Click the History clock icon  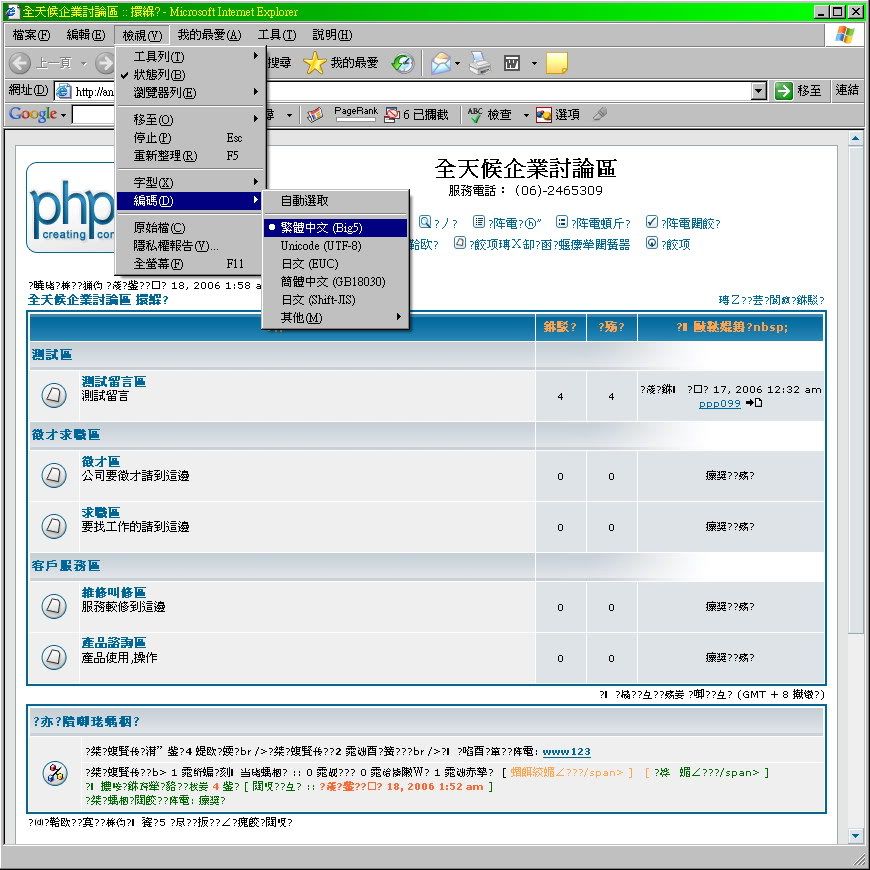point(403,63)
